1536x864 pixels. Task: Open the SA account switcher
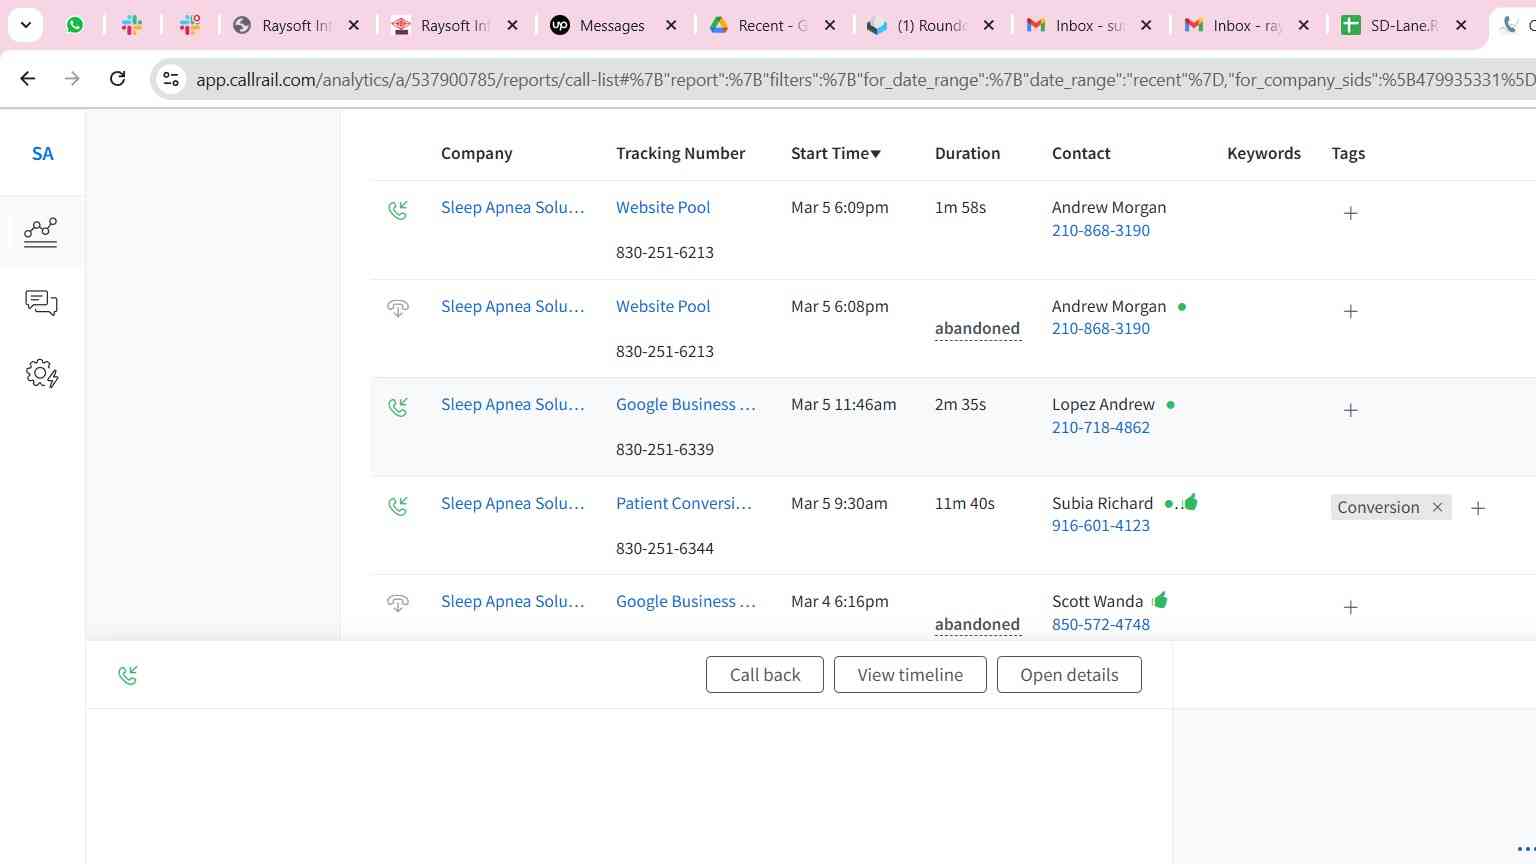tap(42, 154)
